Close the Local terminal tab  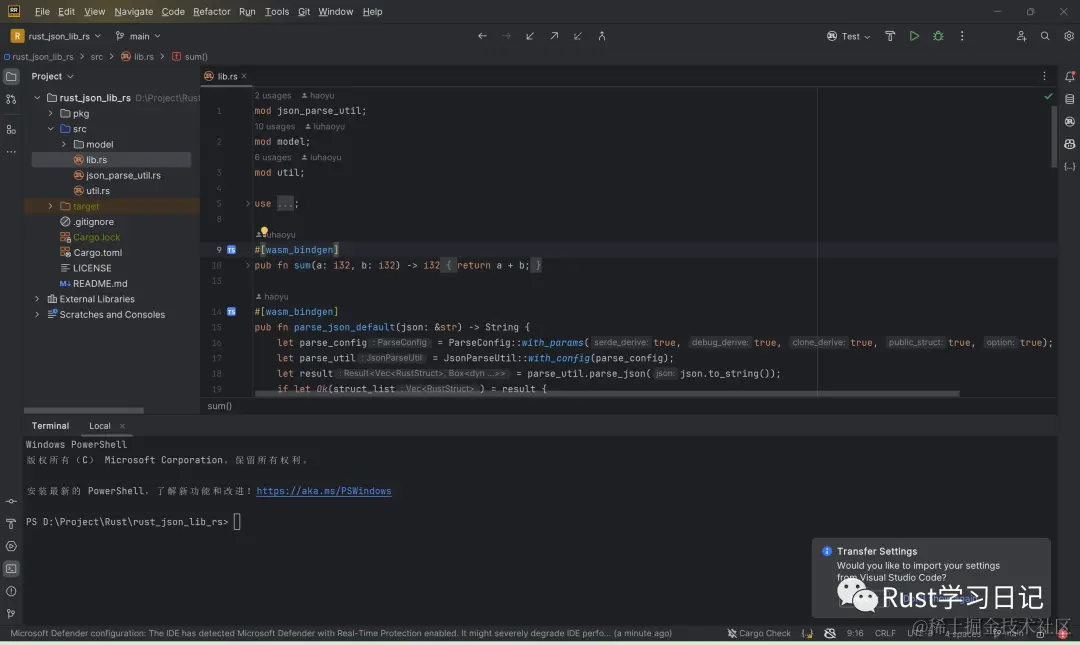[x=123, y=426]
